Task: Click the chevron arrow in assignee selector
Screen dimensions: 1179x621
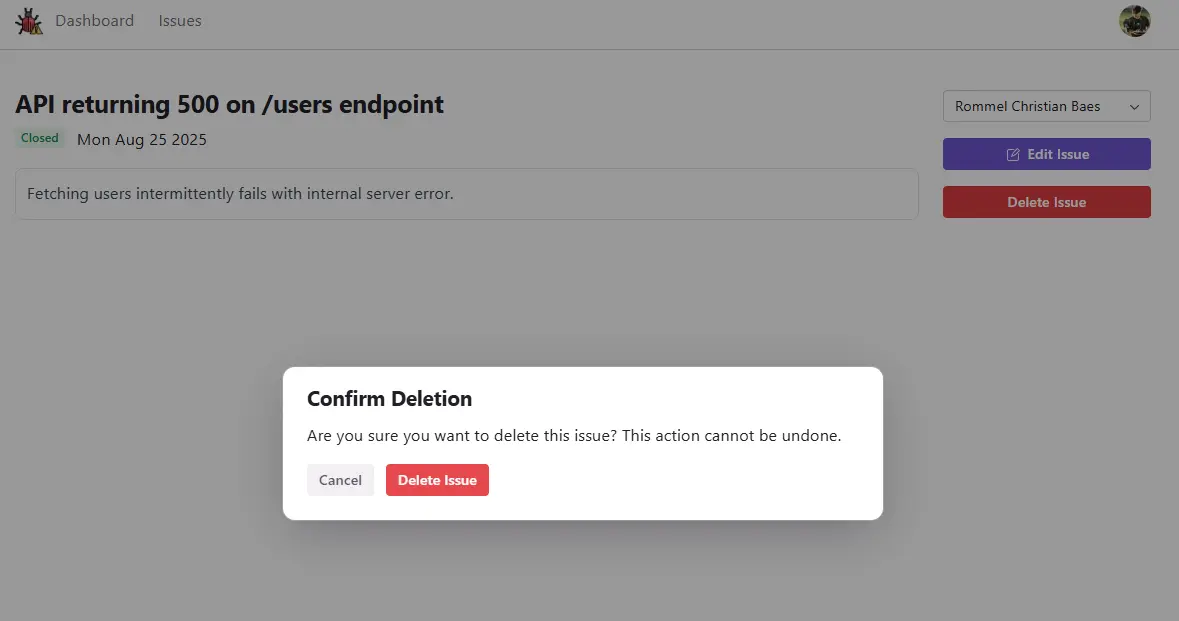Action: [x=1134, y=107]
